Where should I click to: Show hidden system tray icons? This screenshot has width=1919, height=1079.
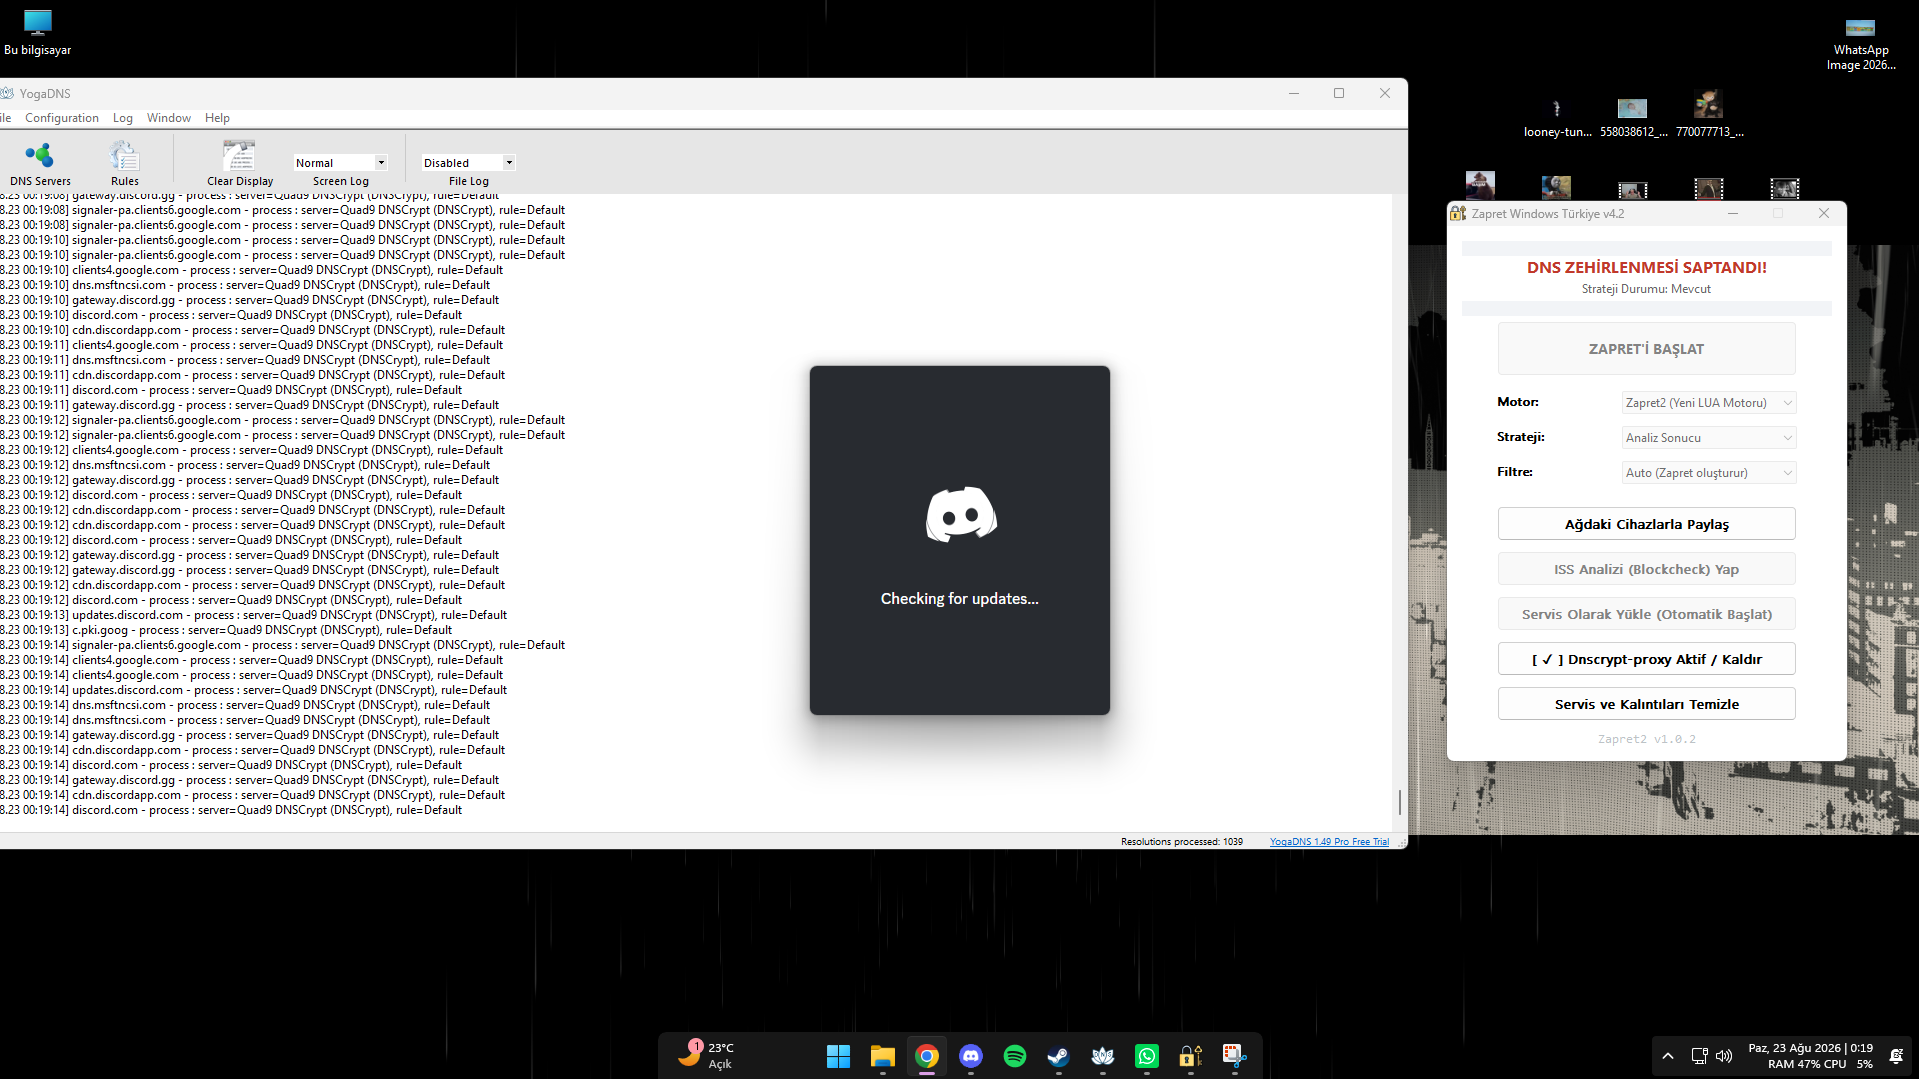coord(1668,1056)
